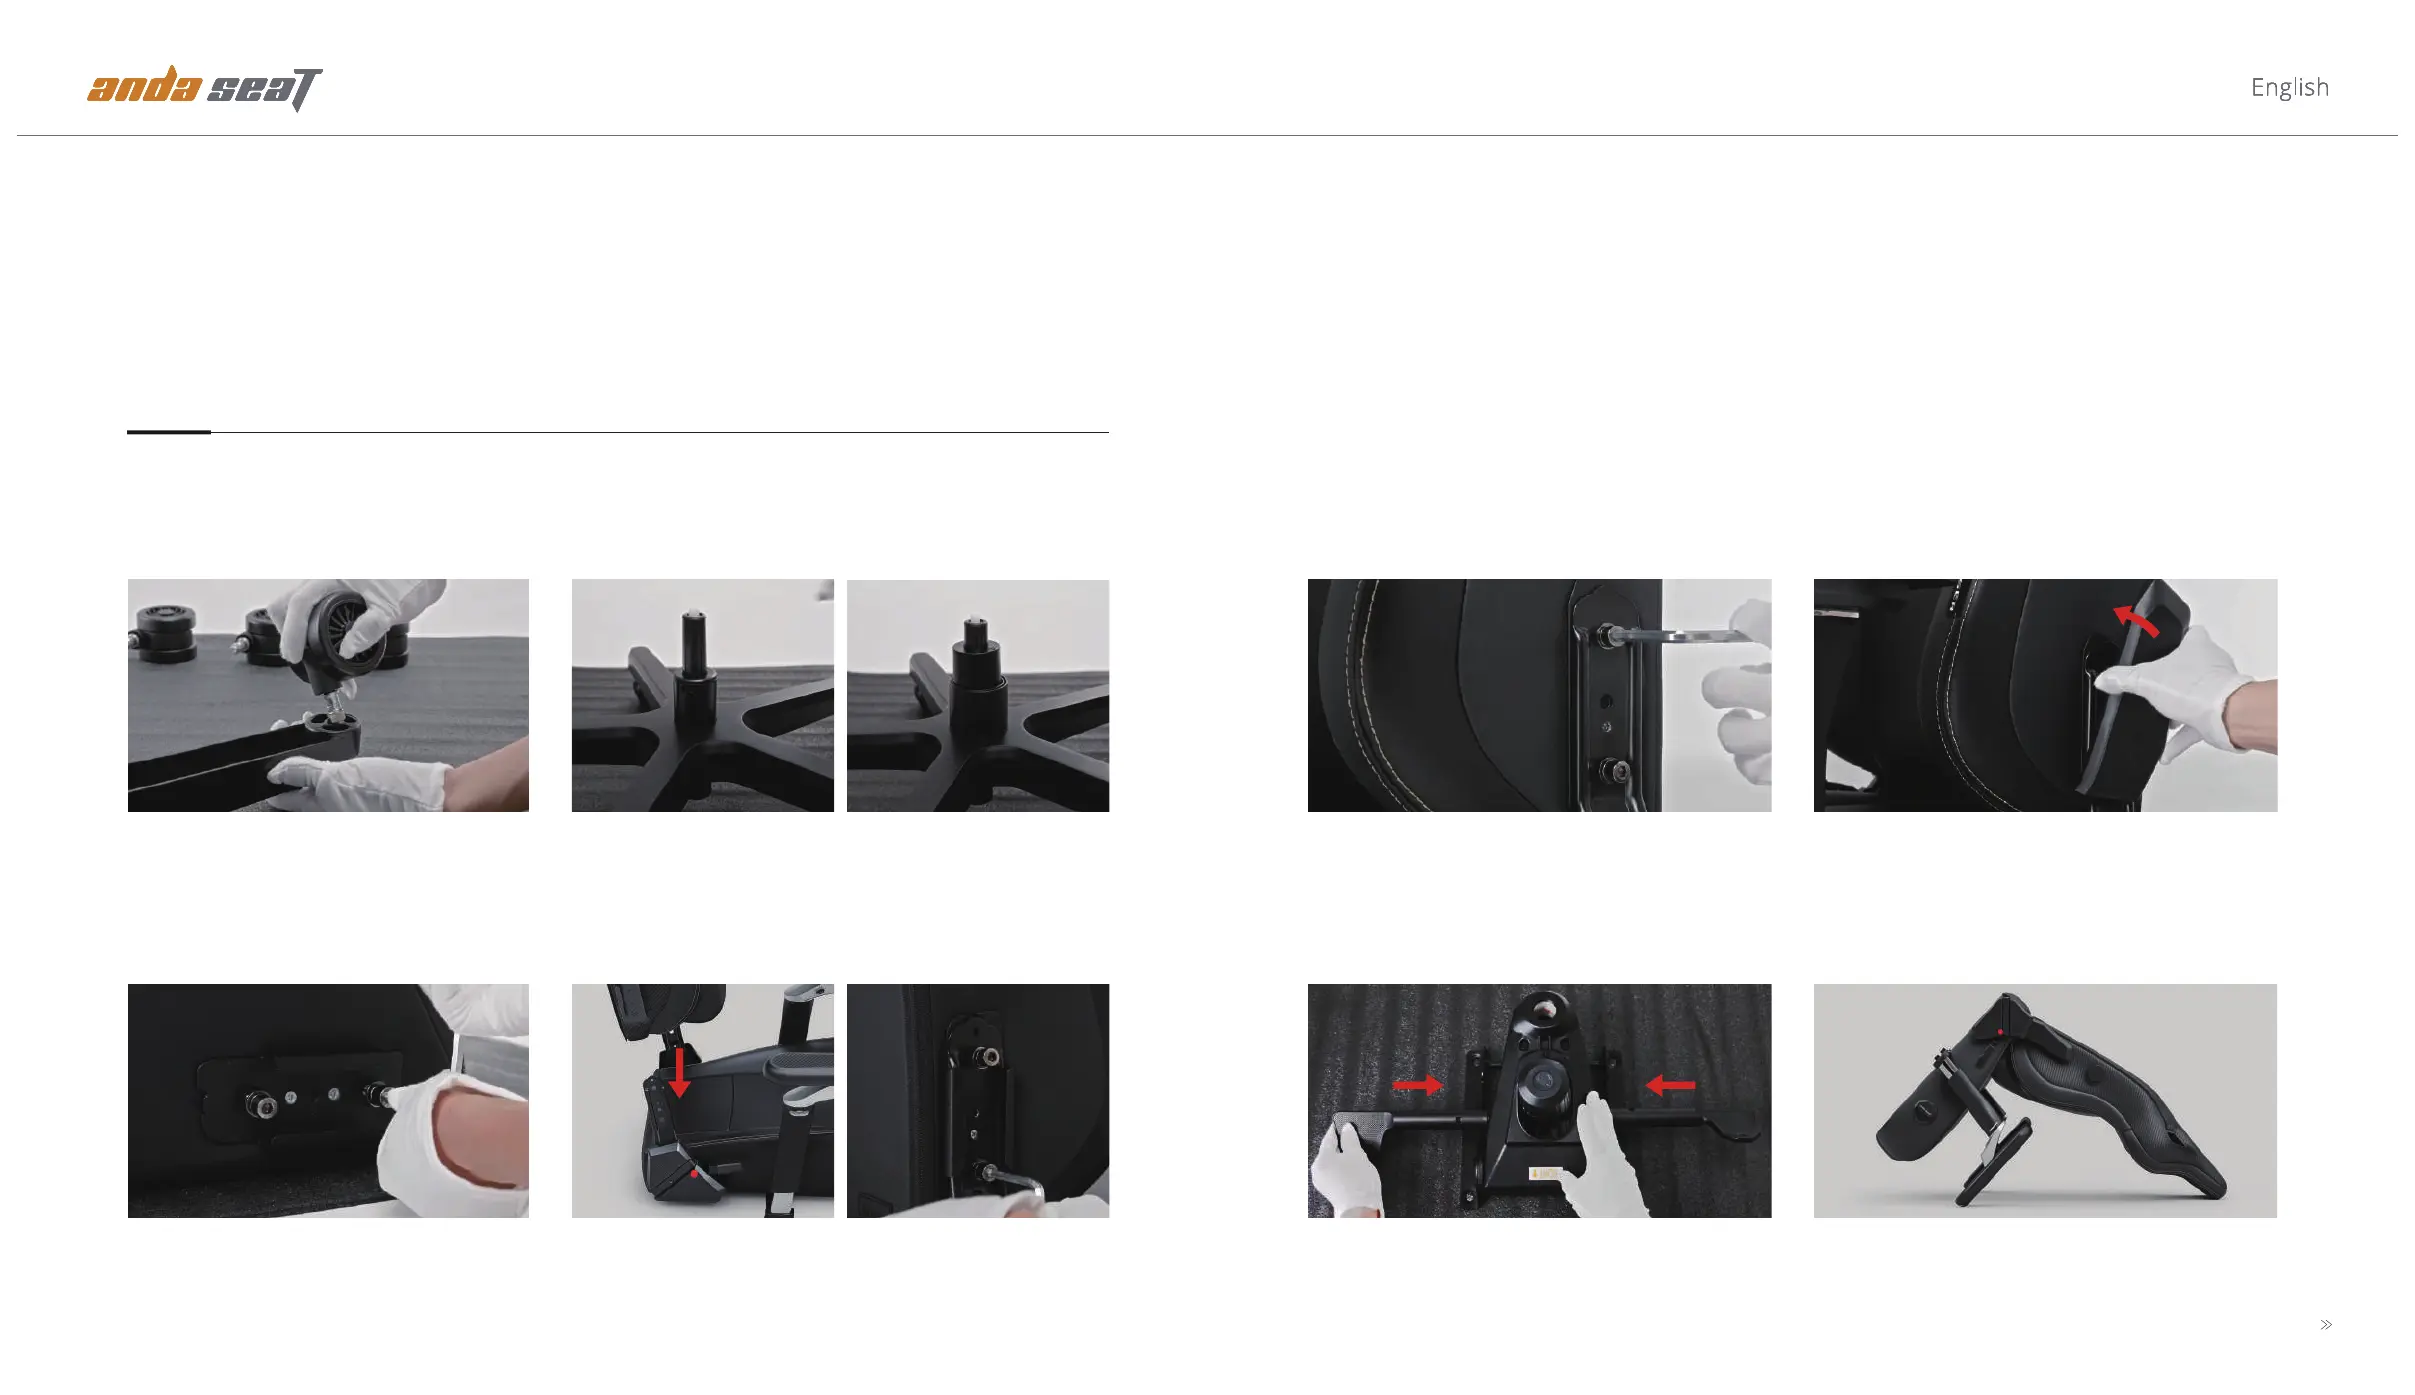Open the star base with cylinder cover photo
Viewport: 2415px width, 1395px height.
[978, 695]
